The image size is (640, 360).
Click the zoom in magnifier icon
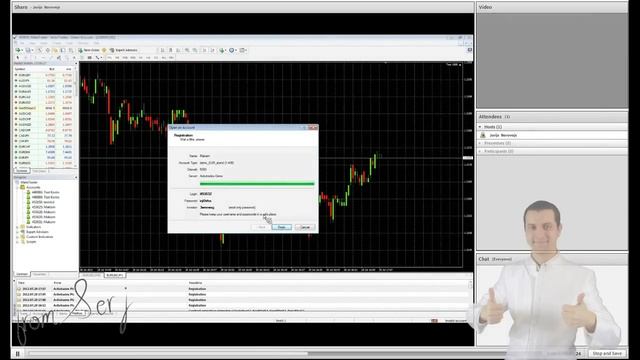[187, 50]
